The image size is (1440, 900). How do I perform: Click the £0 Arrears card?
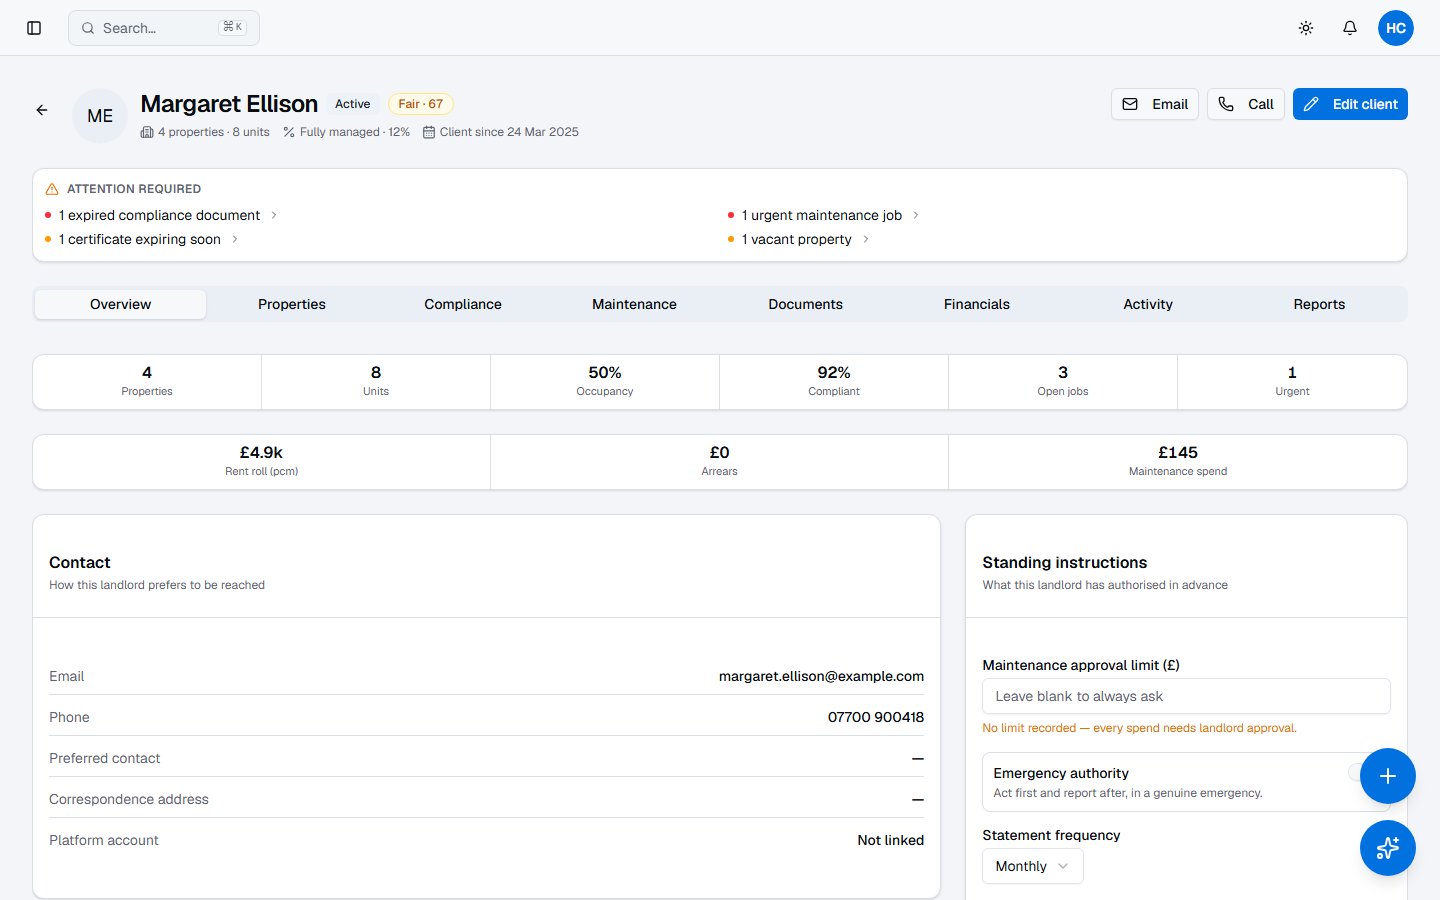(720, 462)
